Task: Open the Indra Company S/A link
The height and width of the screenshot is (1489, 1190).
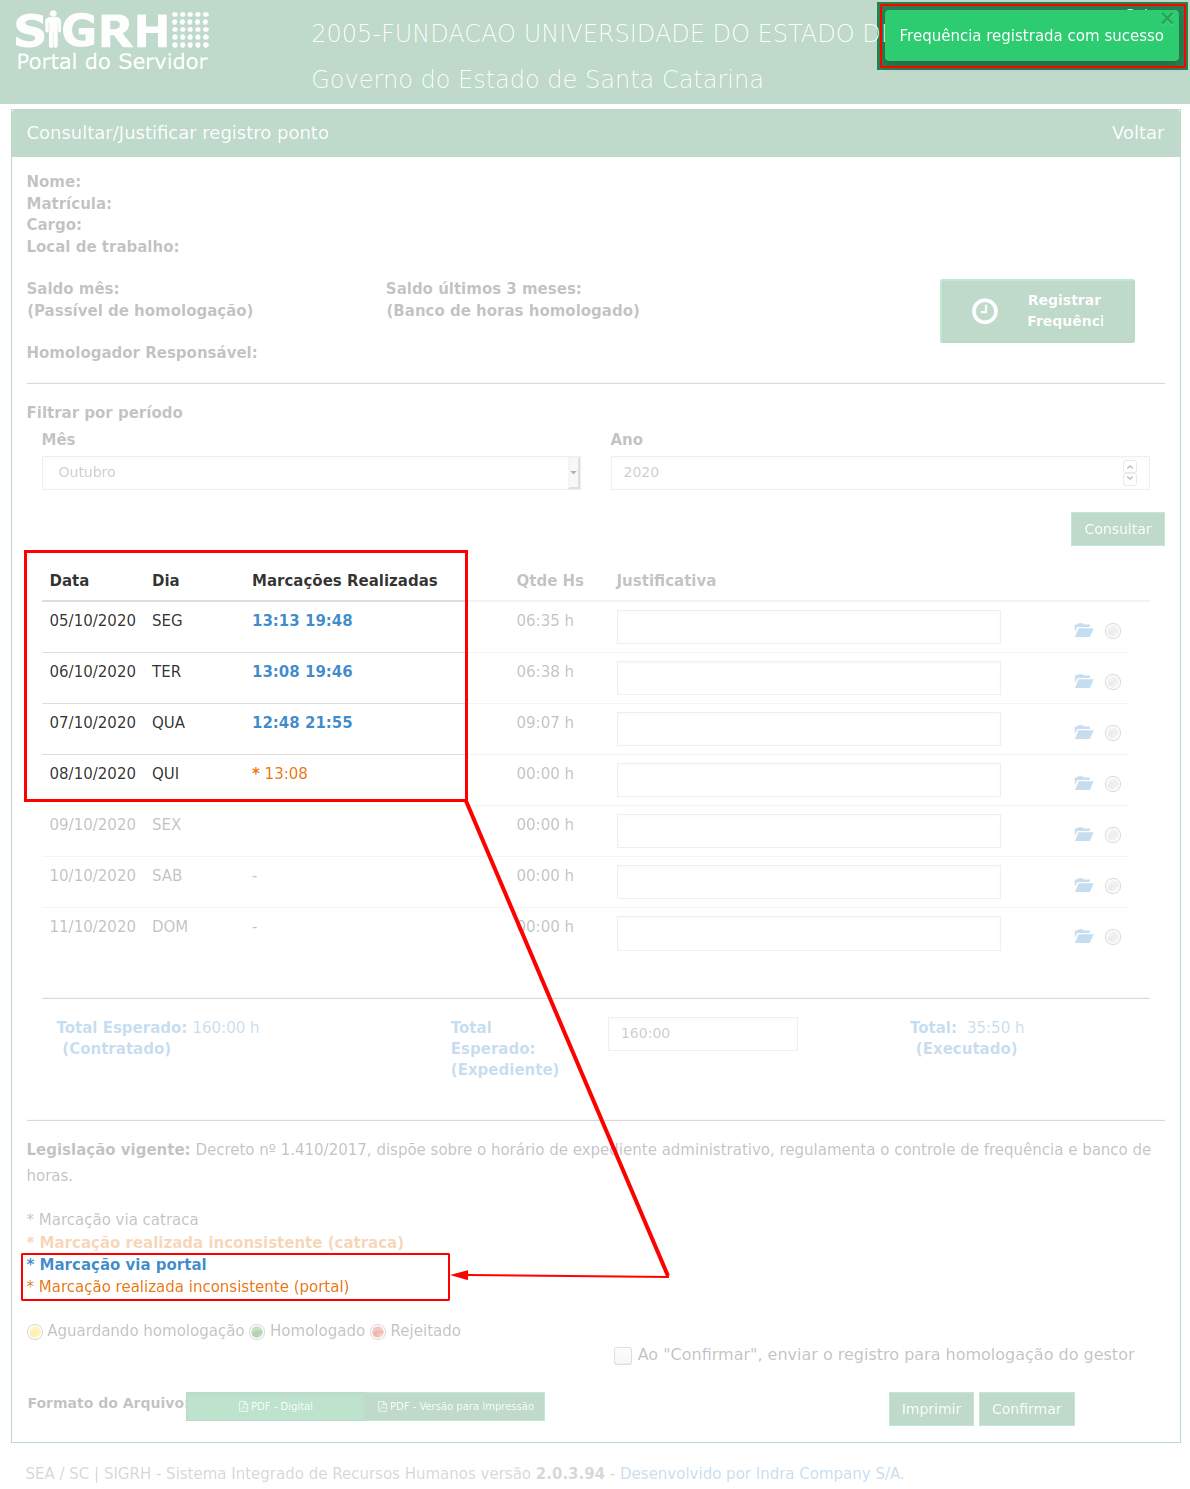Action: (761, 1473)
